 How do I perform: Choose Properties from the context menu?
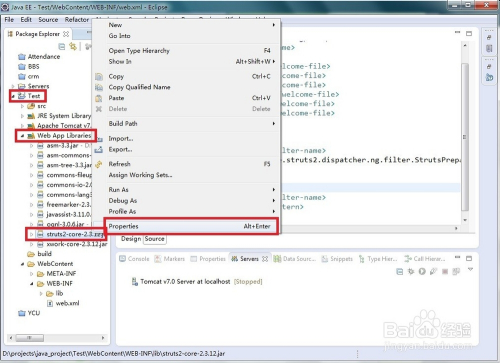(x=192, y=226)
